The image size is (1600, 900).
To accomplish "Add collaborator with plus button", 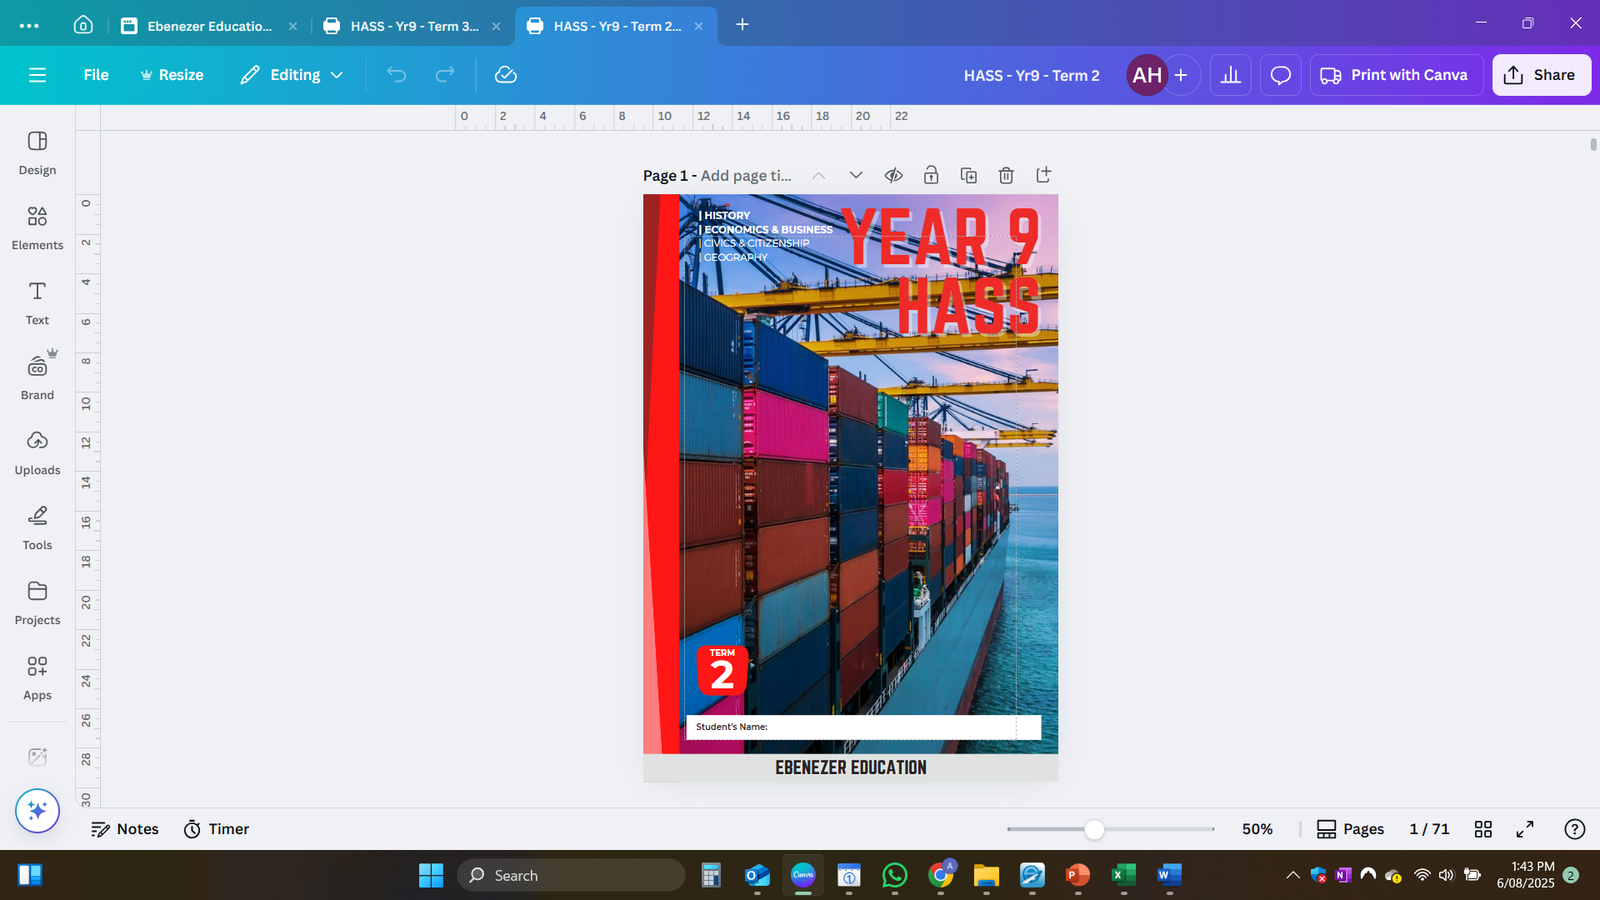I will (x=1181, y=75).
